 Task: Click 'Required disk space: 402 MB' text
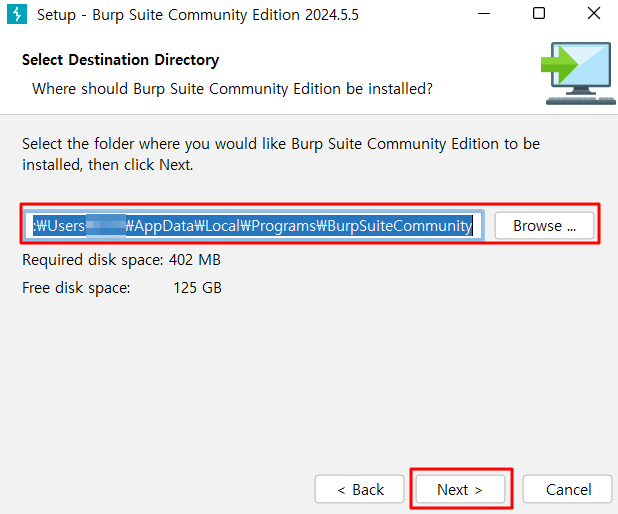coord(121,260)
